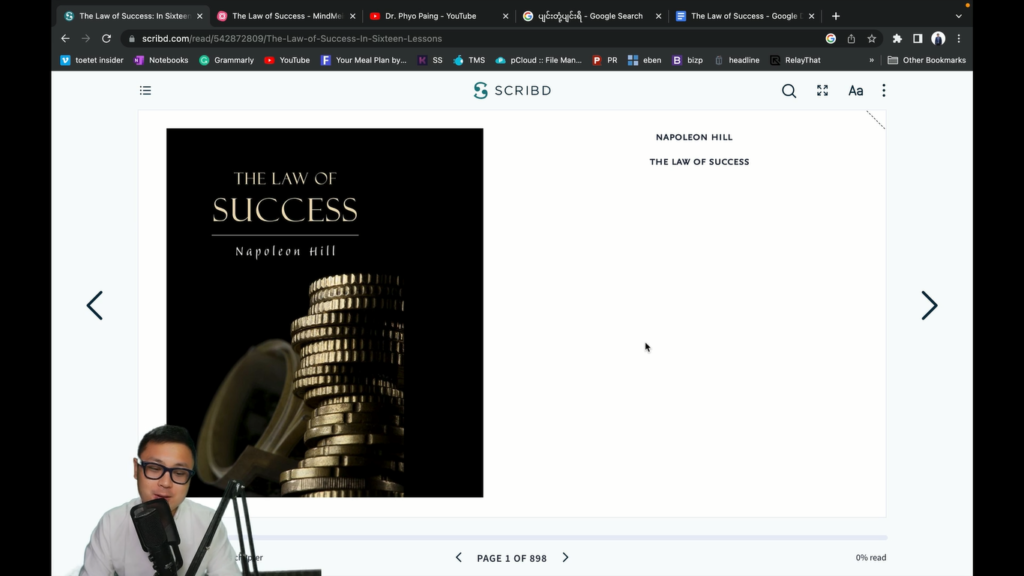Image resolution: width=1024 pixels, height=576 pixels.
Task: Click the small previous page chevron in footer
Action: (458, 558)
